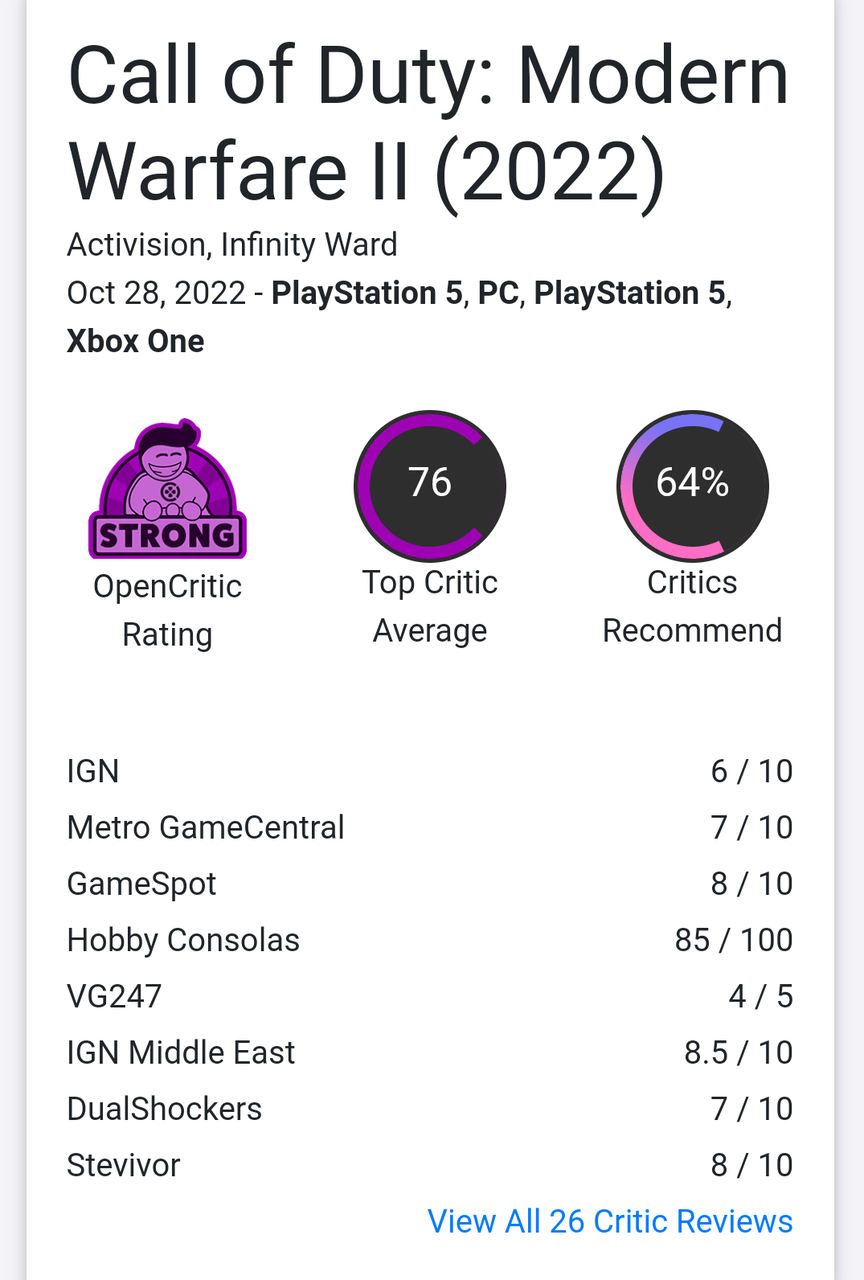The width and height of the screenshot is (864, 1280).
Task: Click the Top Critic Average caption
Action: [x=430, y=606]
